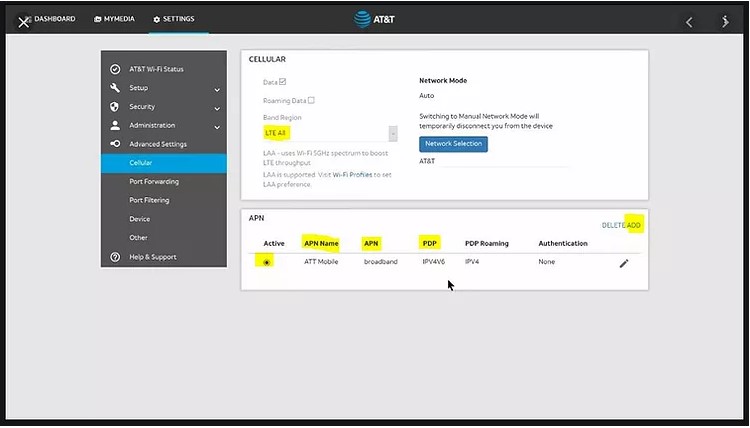Click the Administration person icon
The height and width of the screenshot is (428, 750).
[115, 125]
